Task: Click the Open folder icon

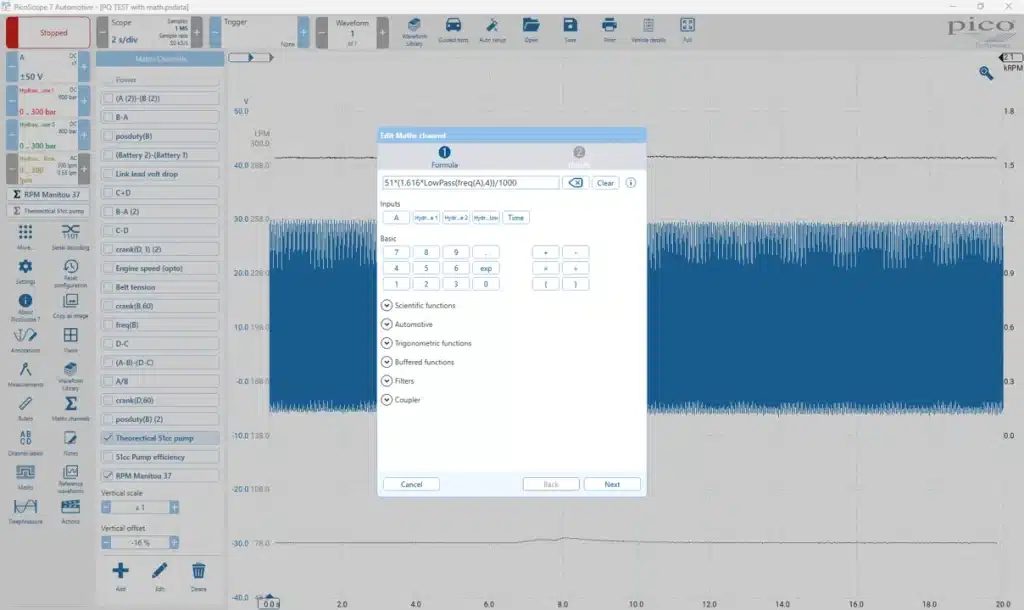Action: coord(531,30)
